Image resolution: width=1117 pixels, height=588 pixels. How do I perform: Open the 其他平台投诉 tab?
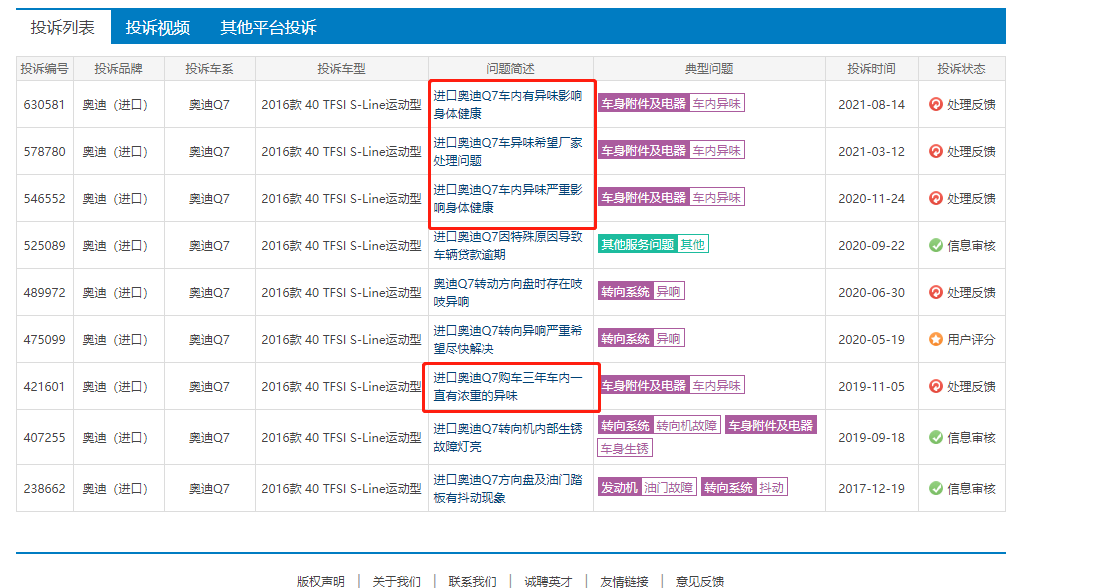tap(269, 27)
